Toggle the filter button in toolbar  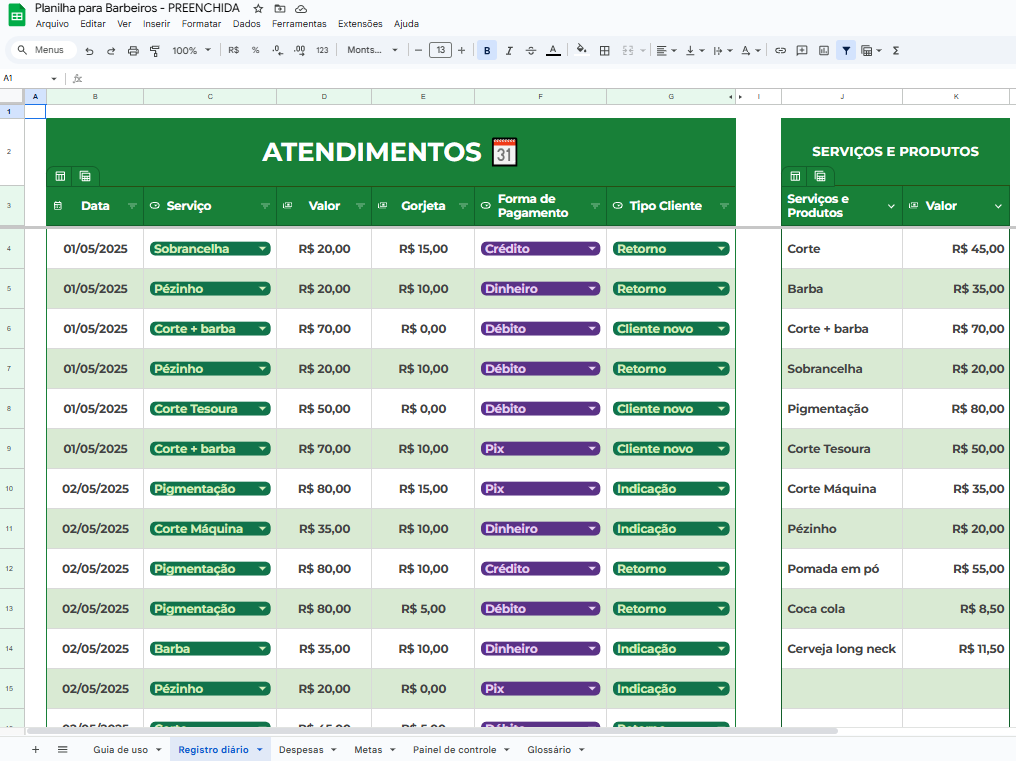pos(847,50)
